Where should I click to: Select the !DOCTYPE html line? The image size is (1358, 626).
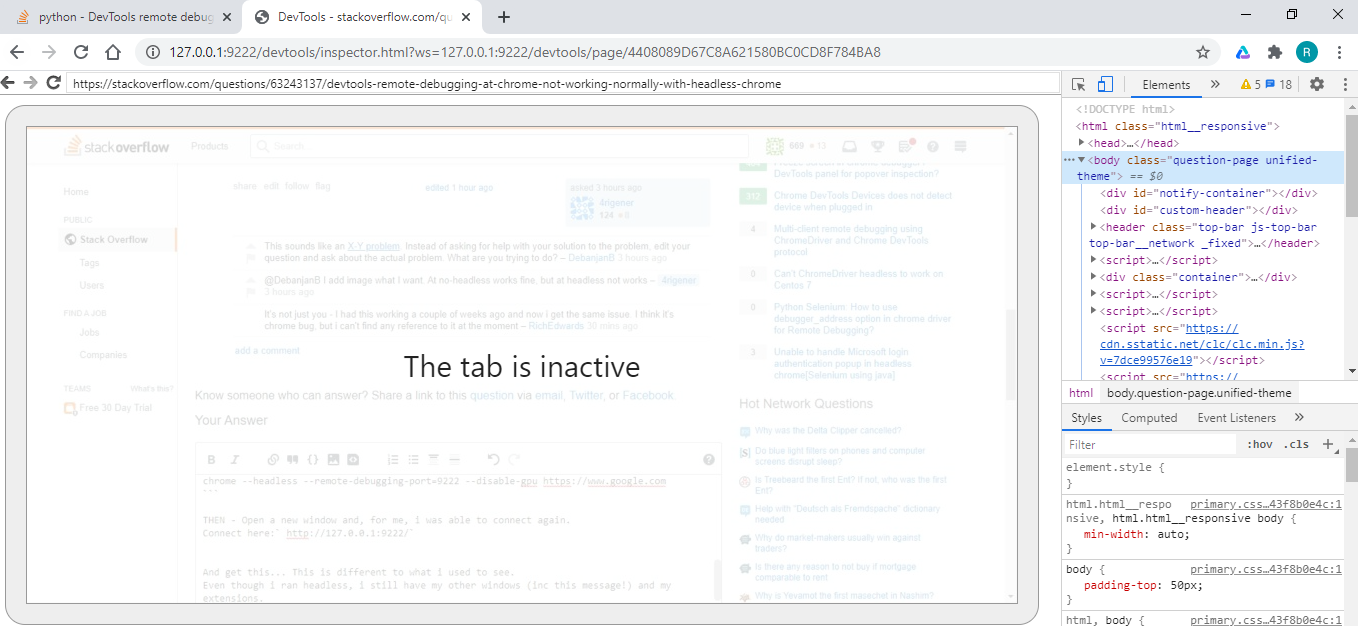pyautogui.click(x=1125, y=109)
